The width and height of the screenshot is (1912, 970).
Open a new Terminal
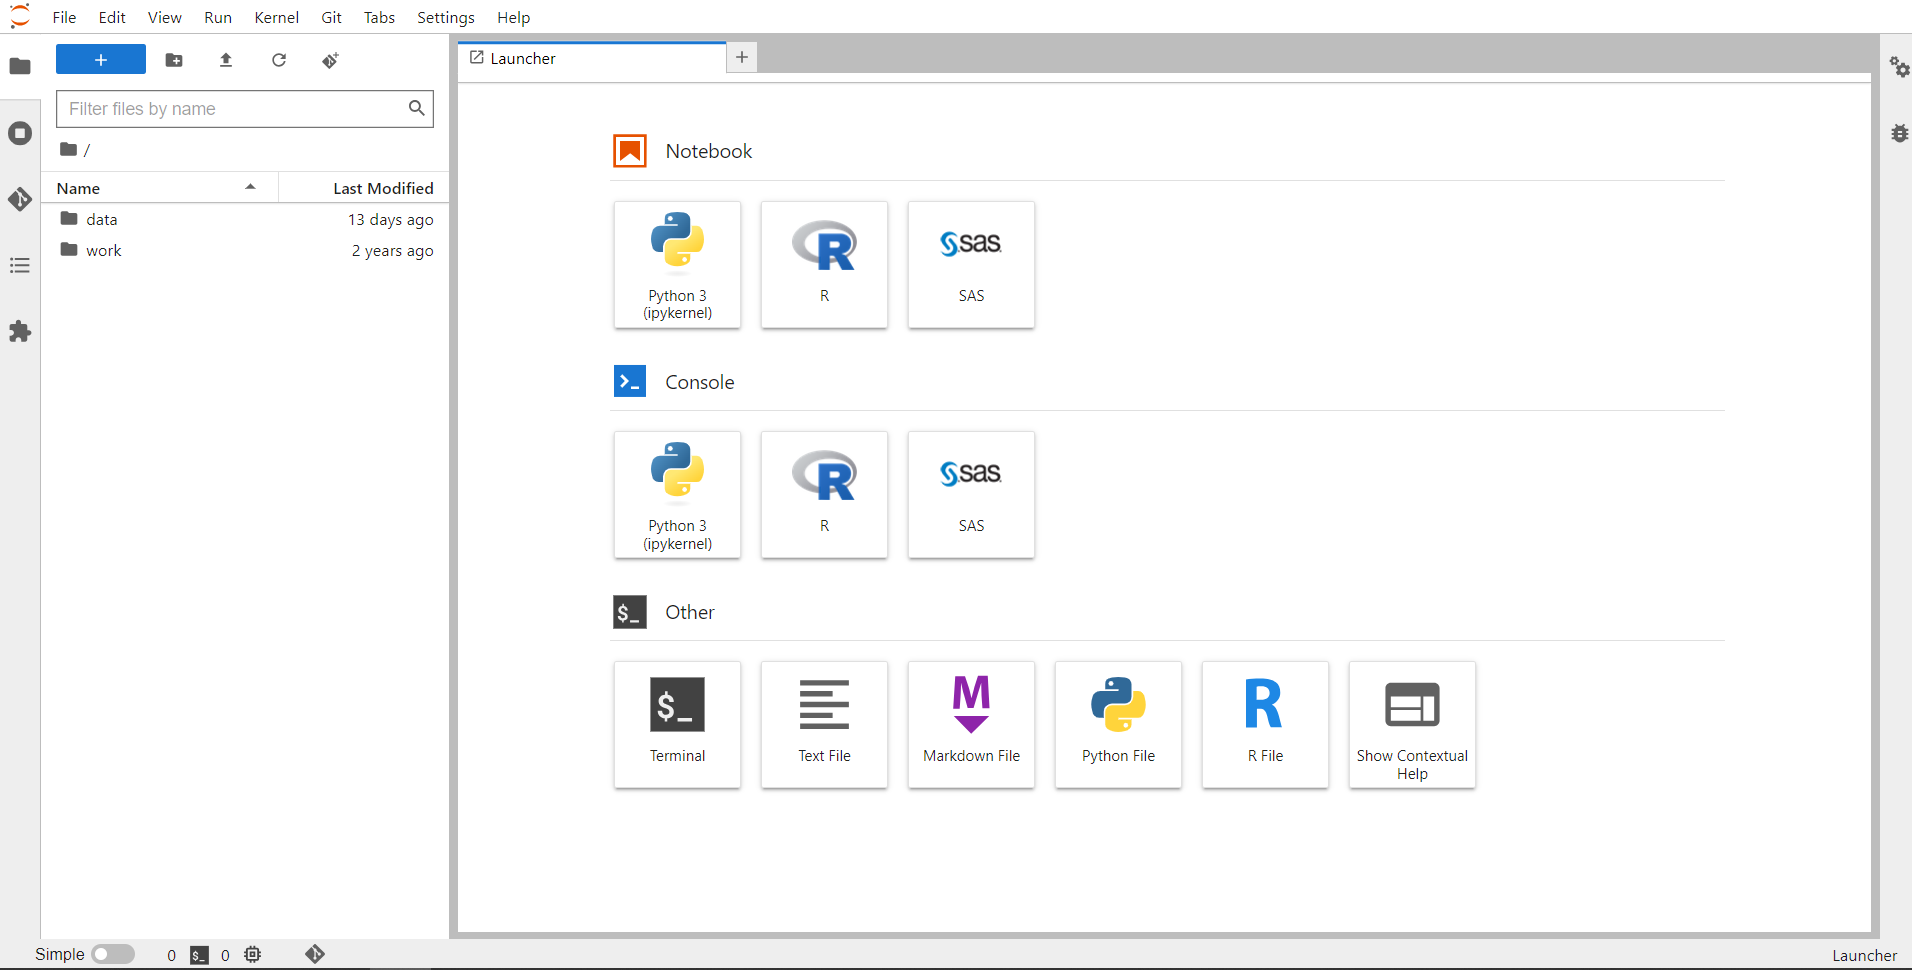click(x=678, y=725)
